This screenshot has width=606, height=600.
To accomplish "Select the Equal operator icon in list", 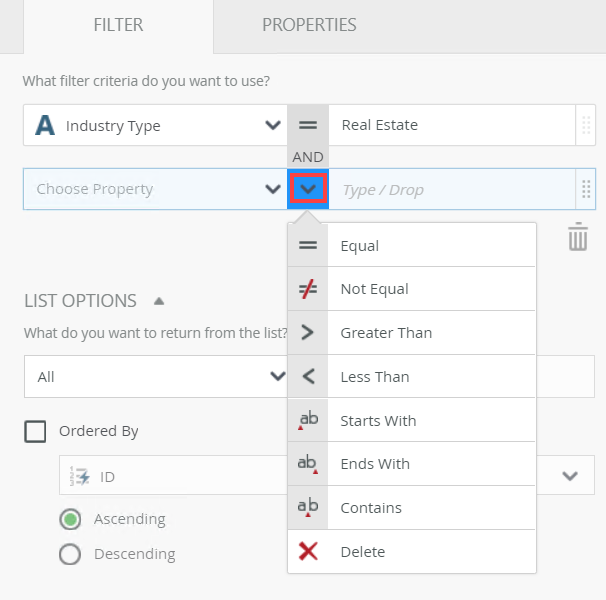I will pos(308,245).
